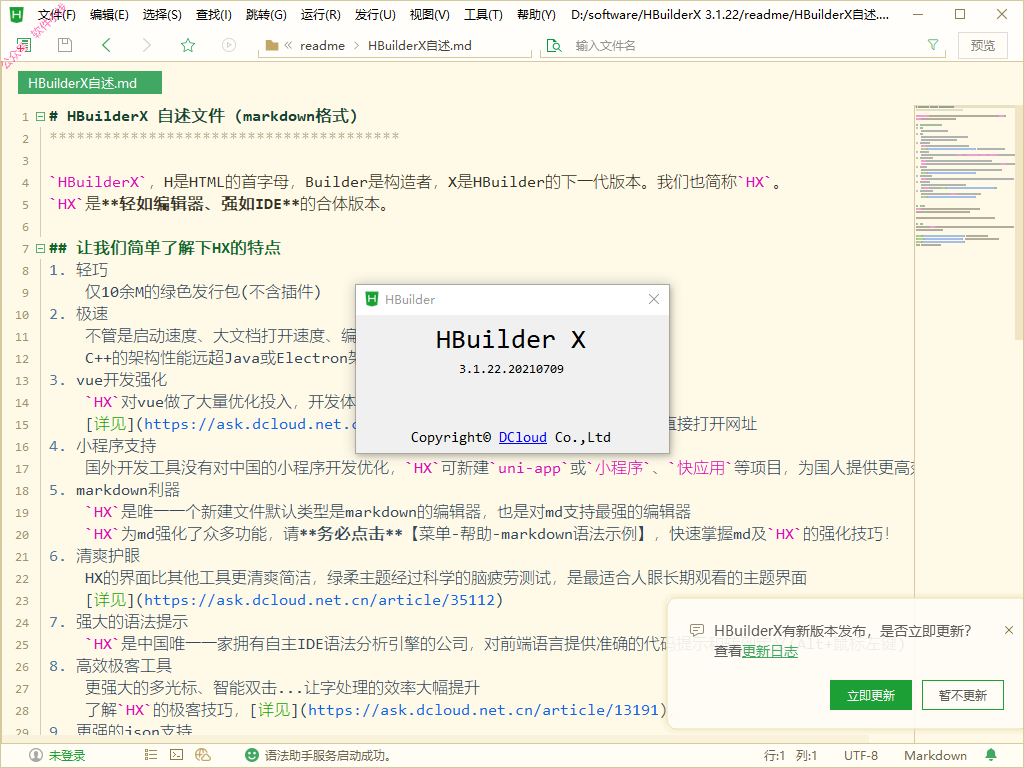Click the text 高效极客工具 on line 26
Image resolution: width=1024 pixels, height=768 pixels.
[123, 666]
